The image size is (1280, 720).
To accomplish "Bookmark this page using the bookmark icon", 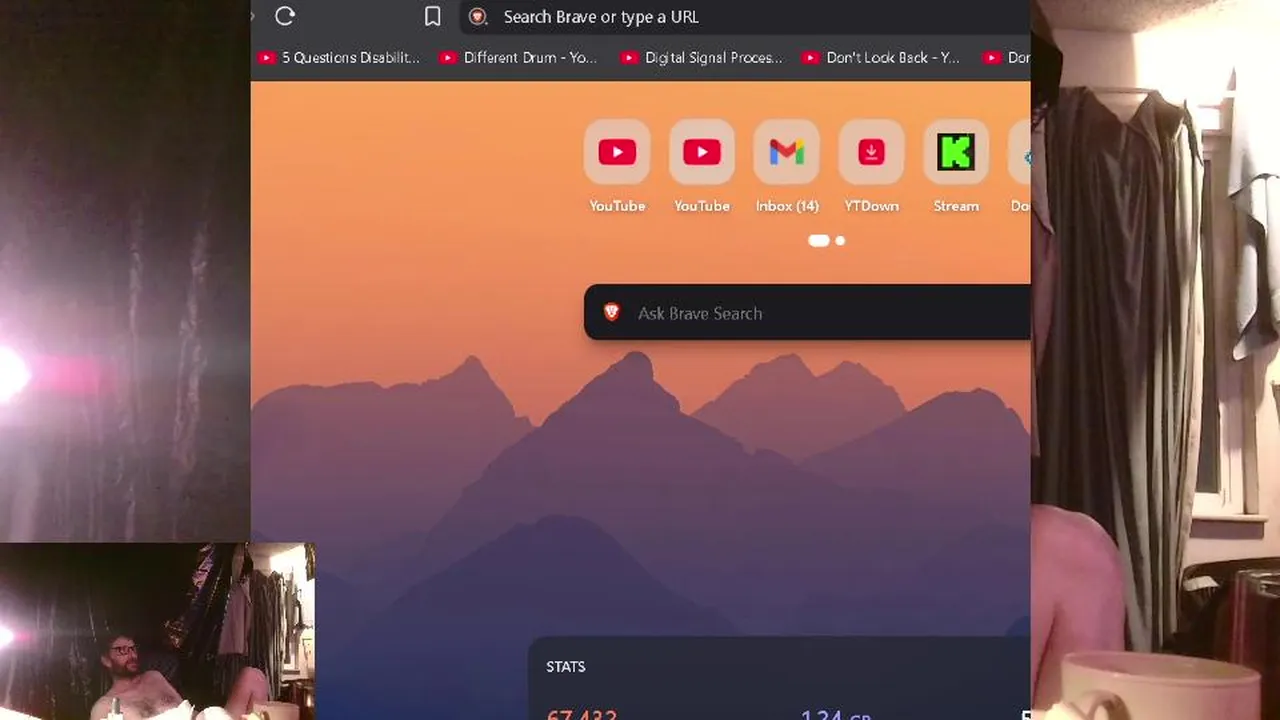I will click(432, 16).
